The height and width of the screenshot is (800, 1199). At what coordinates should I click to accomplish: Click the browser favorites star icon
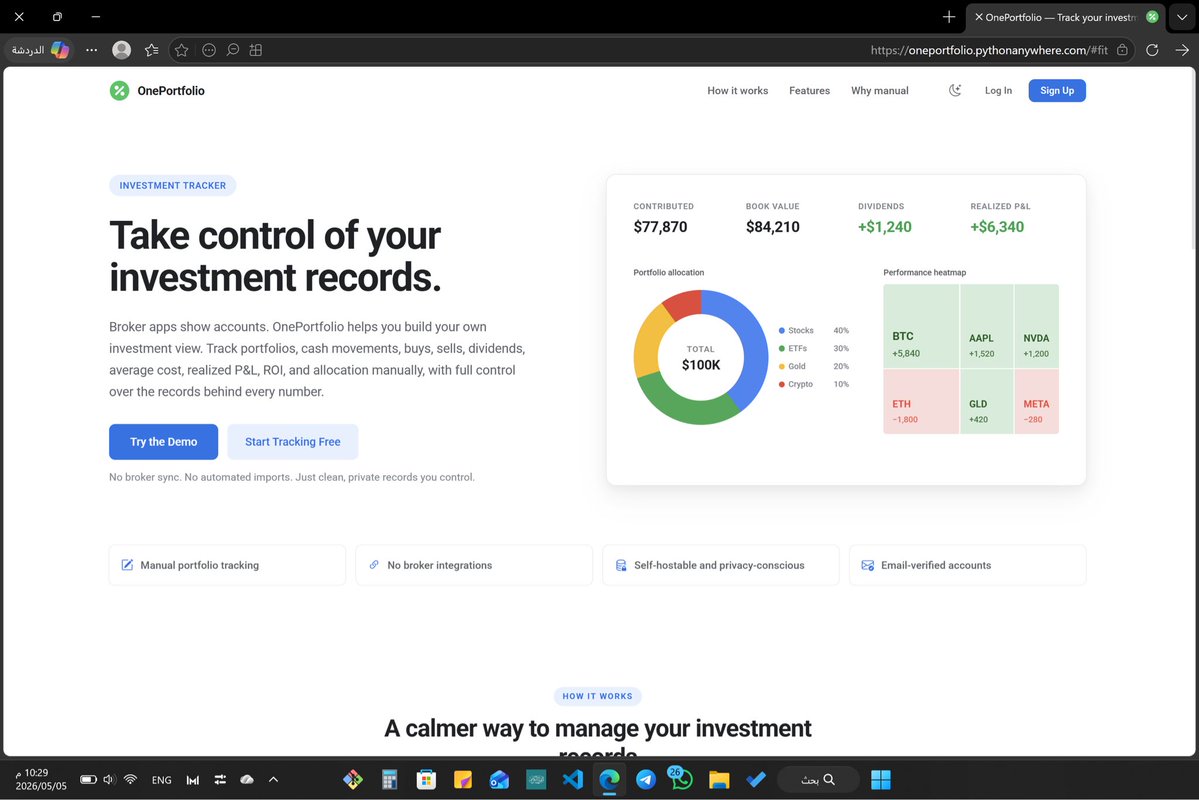(x=181, y=50)
